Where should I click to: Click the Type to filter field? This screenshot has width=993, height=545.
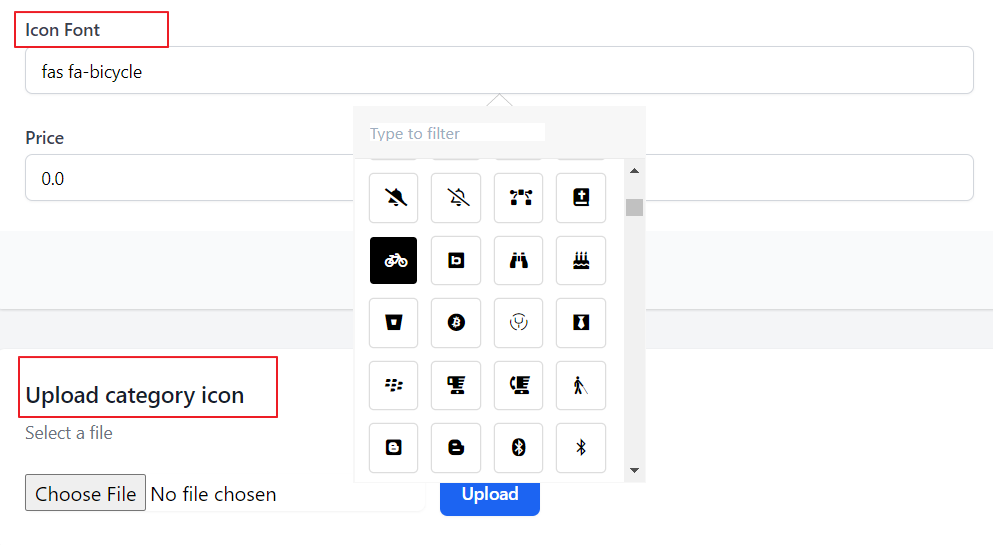[457, 133]
